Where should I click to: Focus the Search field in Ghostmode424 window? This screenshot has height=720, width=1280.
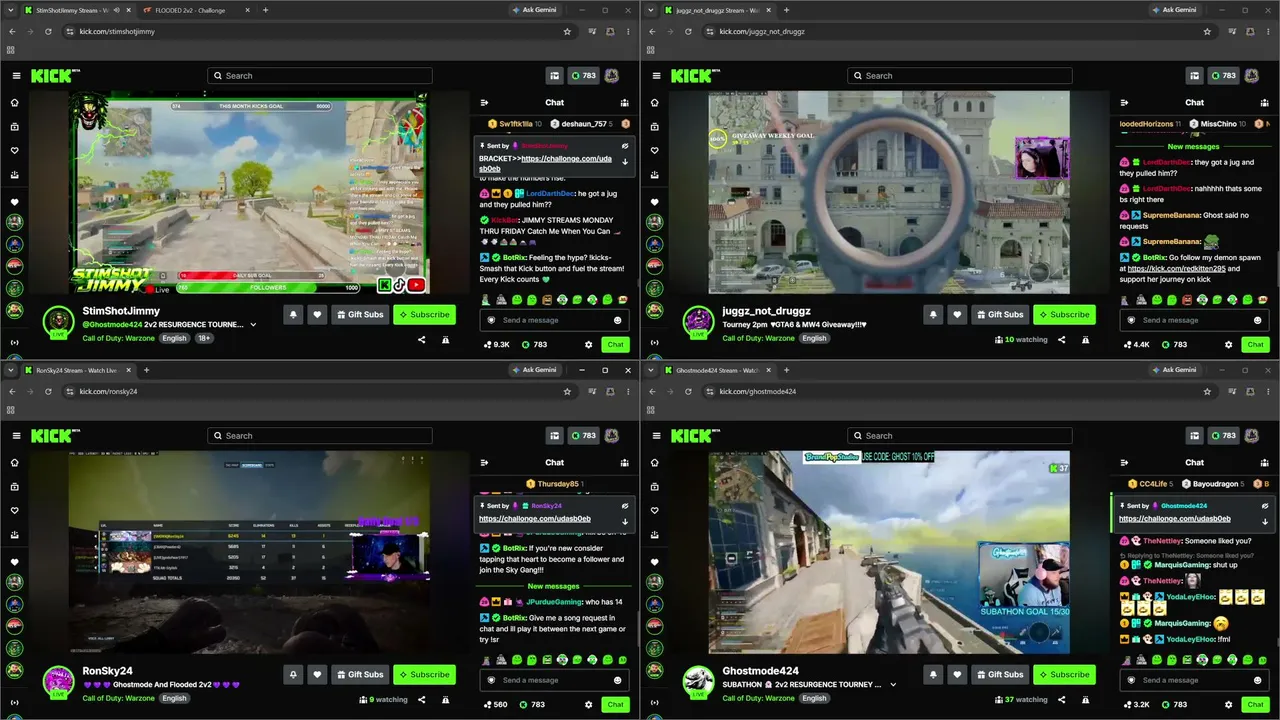pos(959,436)
